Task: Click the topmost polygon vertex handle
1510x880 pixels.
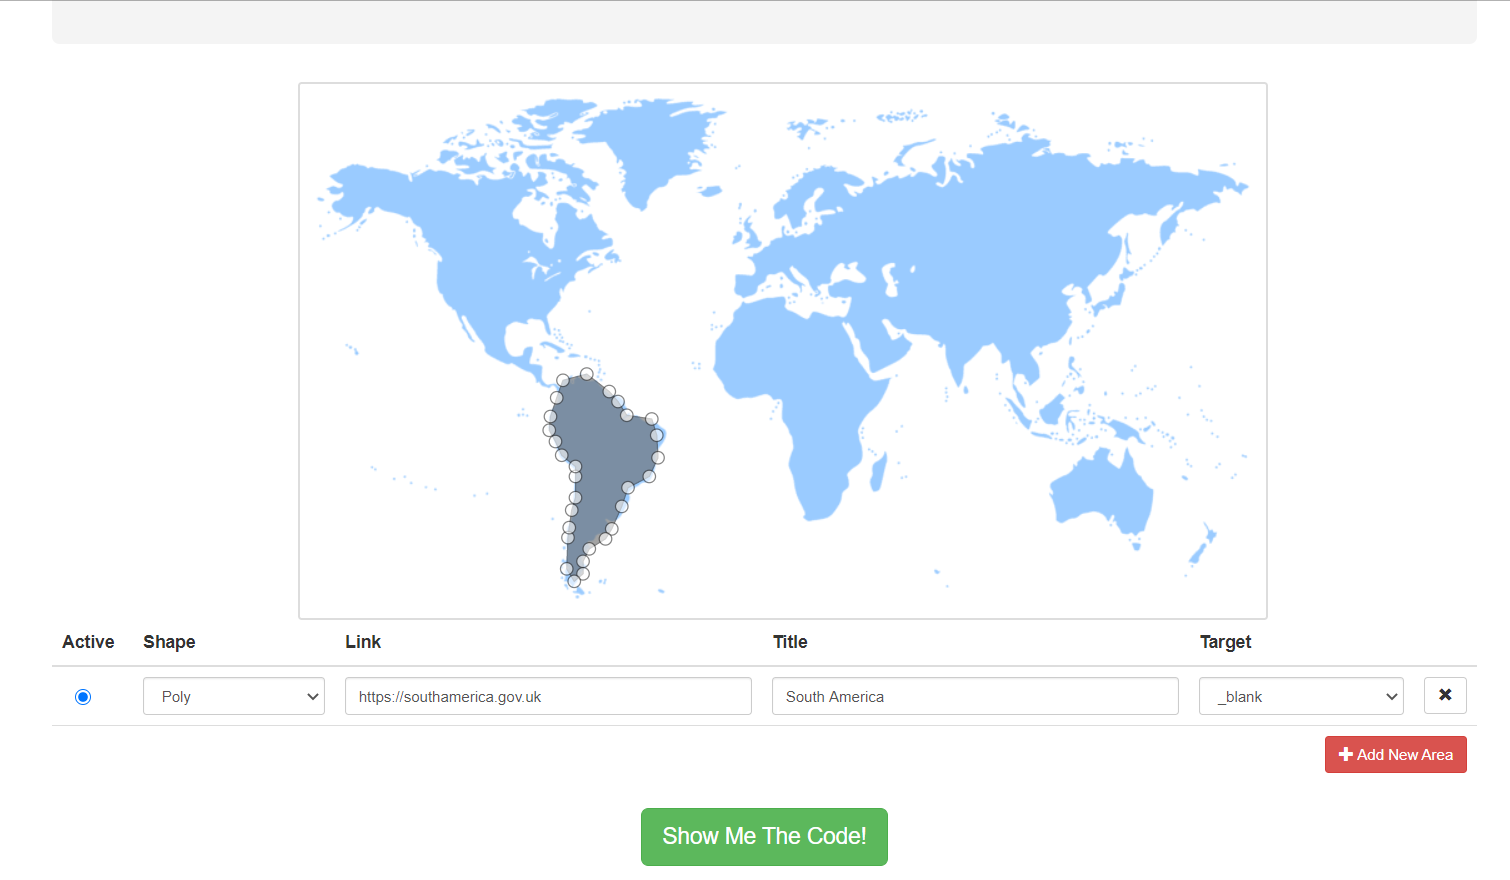Action: click(x=587, y=374)
